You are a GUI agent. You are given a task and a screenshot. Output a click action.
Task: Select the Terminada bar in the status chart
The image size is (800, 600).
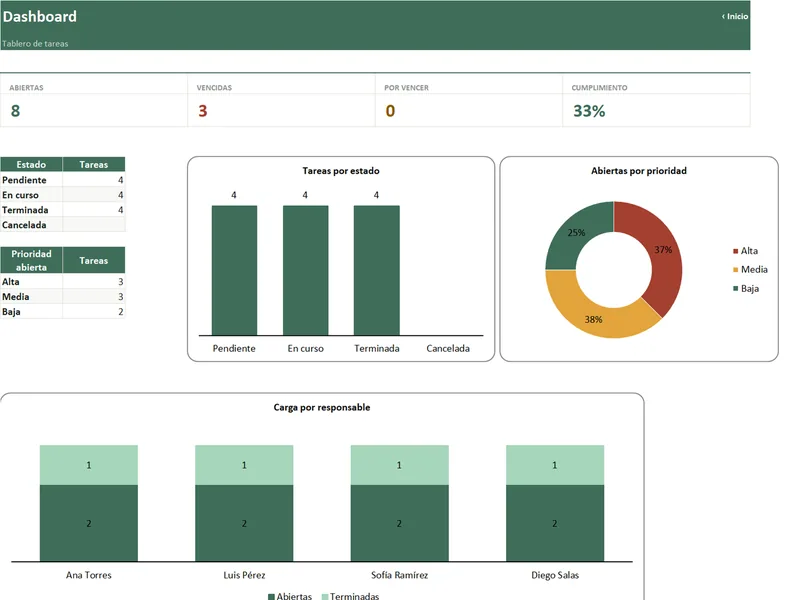[x=377, y=270]
